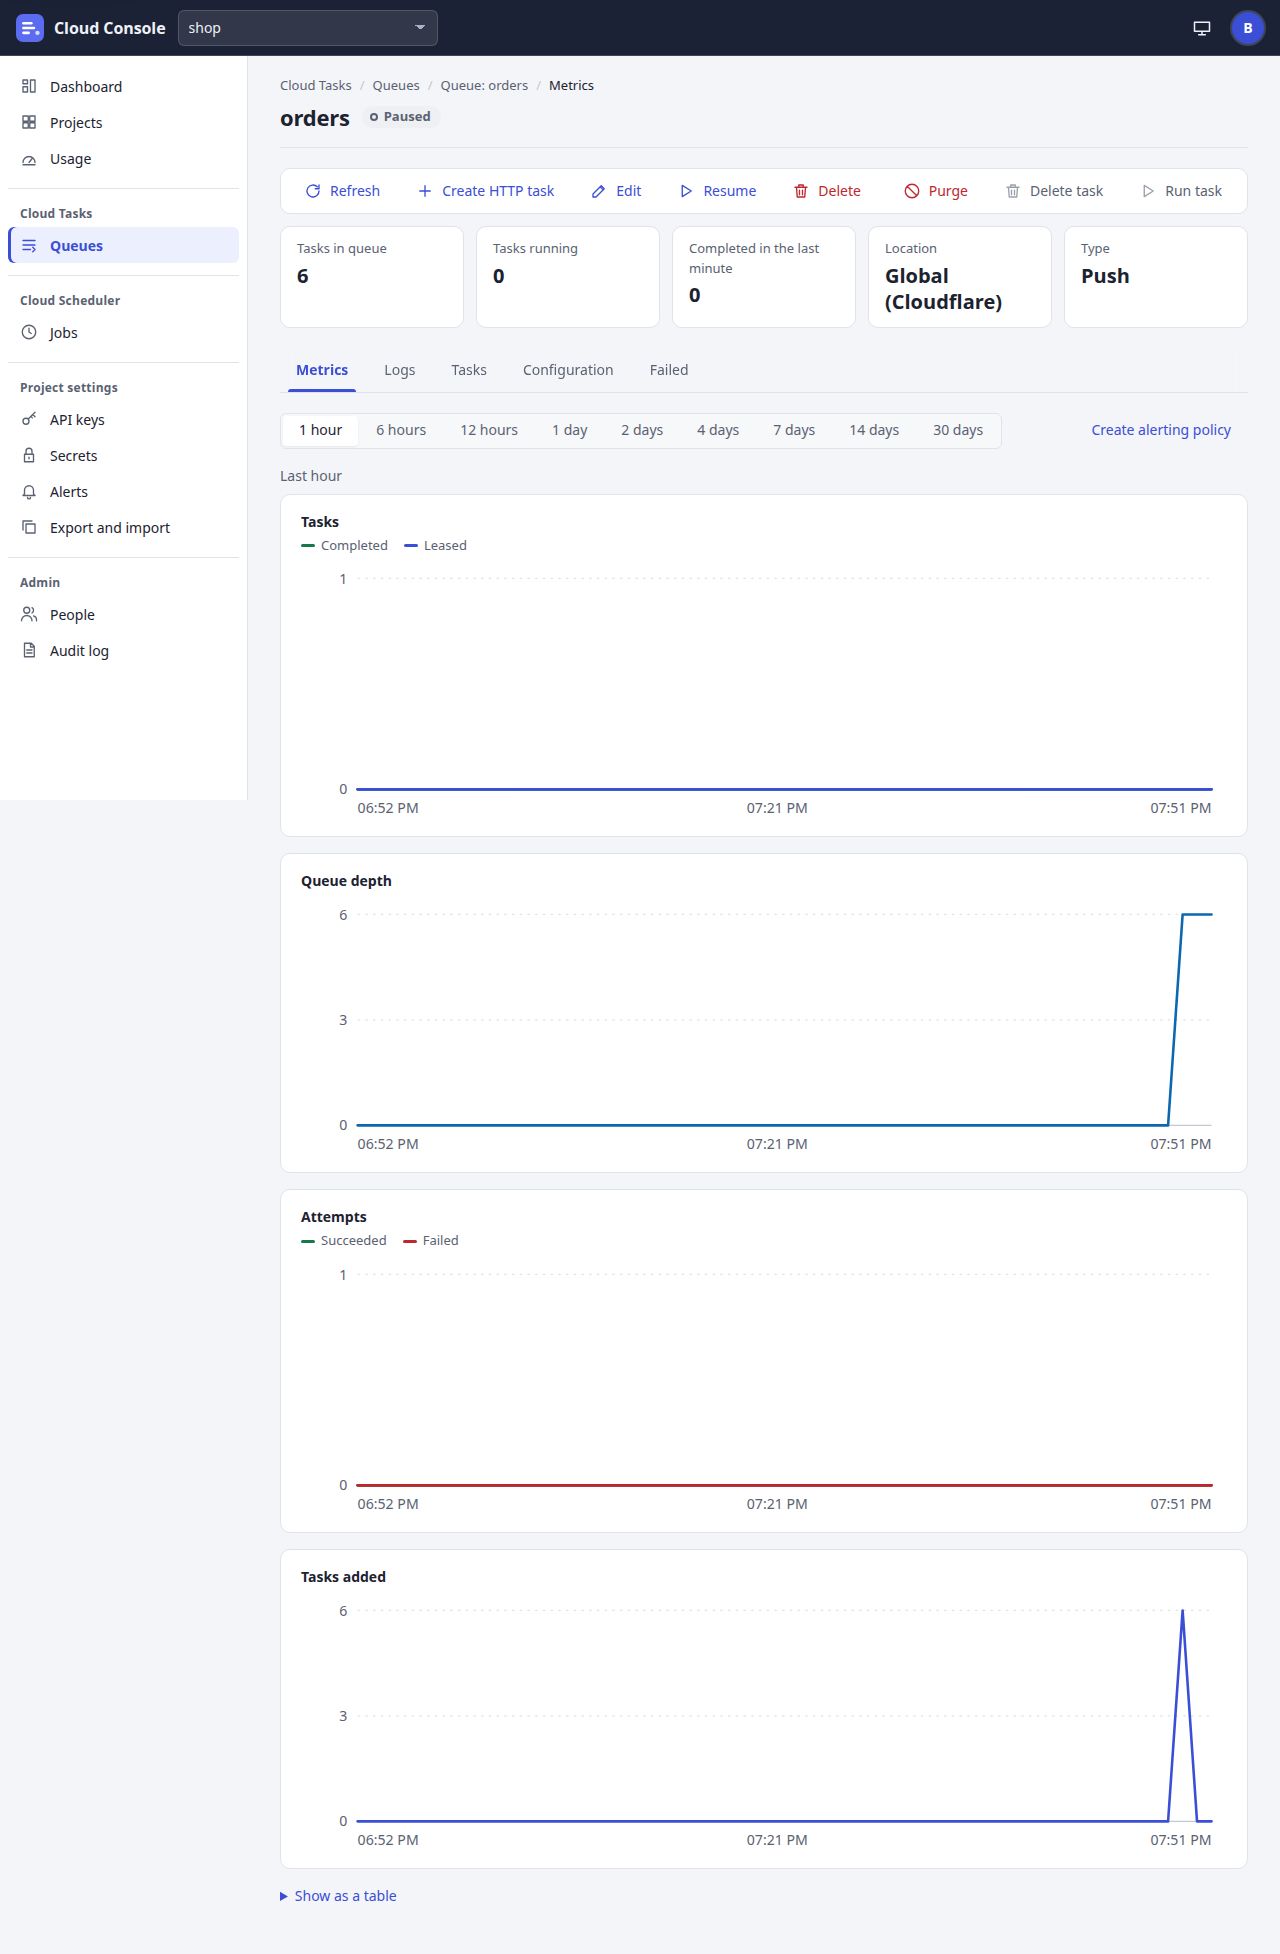
Task: Click the Edit pencil icon
Action: click(x=599, y=191)
